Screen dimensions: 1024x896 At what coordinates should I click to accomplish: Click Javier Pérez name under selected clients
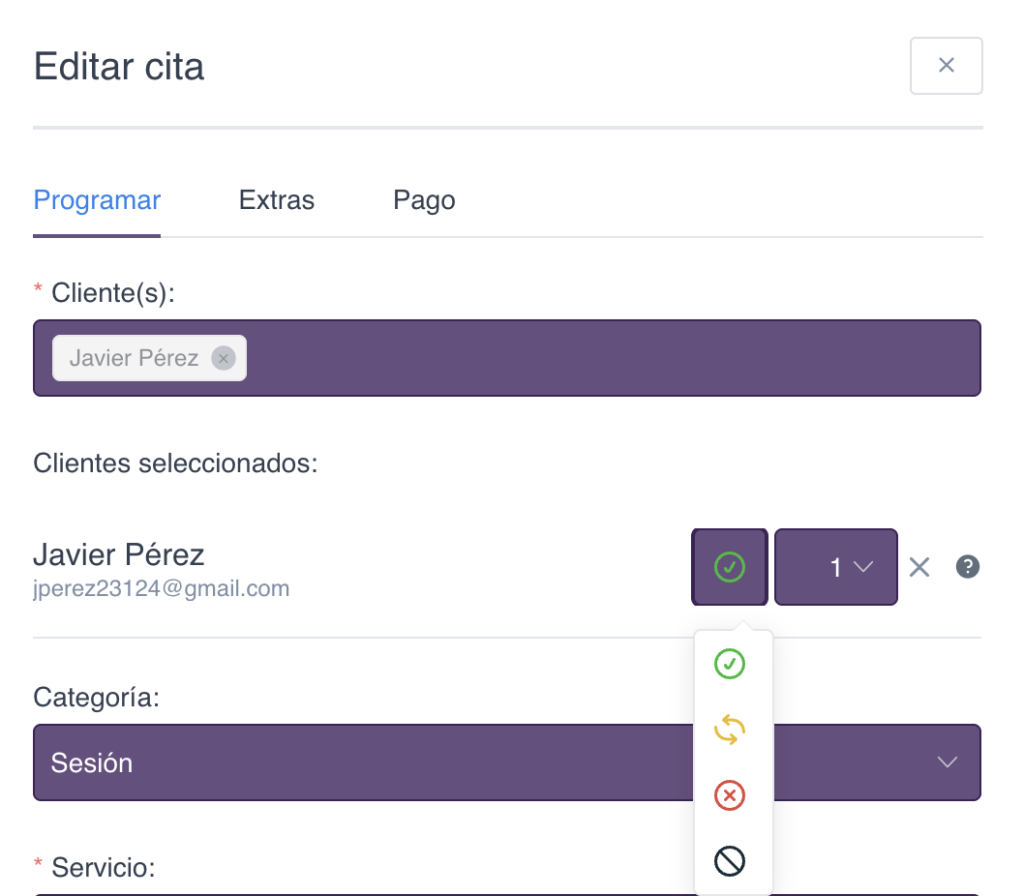(119, 555)
